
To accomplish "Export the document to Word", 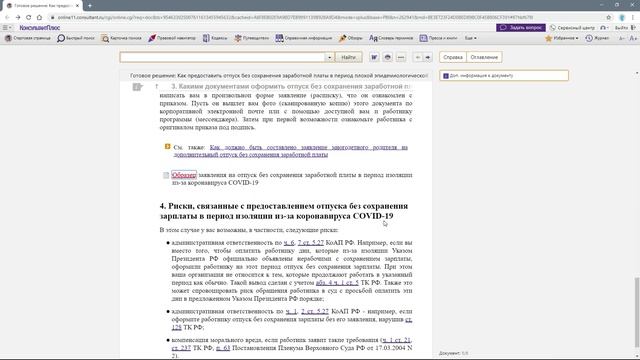I will click(374, 57).
